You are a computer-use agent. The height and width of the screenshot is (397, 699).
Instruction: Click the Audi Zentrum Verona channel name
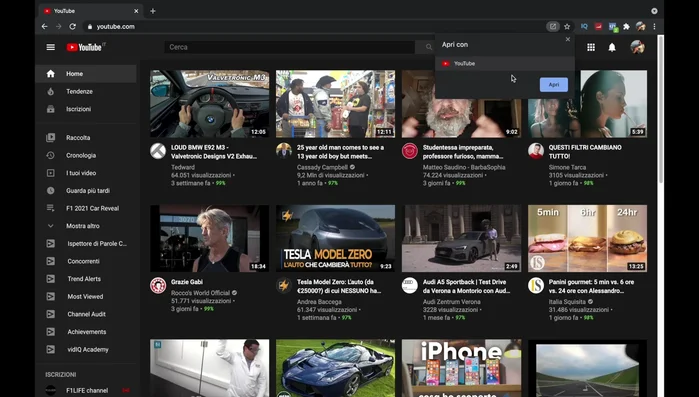(x=452, y=302)
